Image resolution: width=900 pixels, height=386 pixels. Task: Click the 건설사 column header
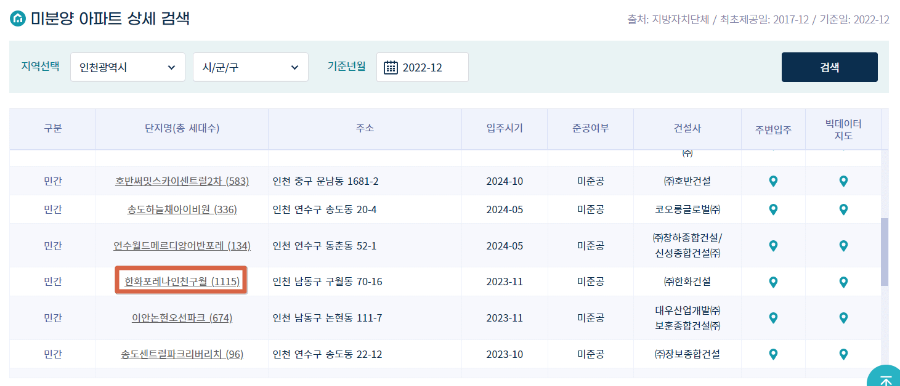pos(687,129)
